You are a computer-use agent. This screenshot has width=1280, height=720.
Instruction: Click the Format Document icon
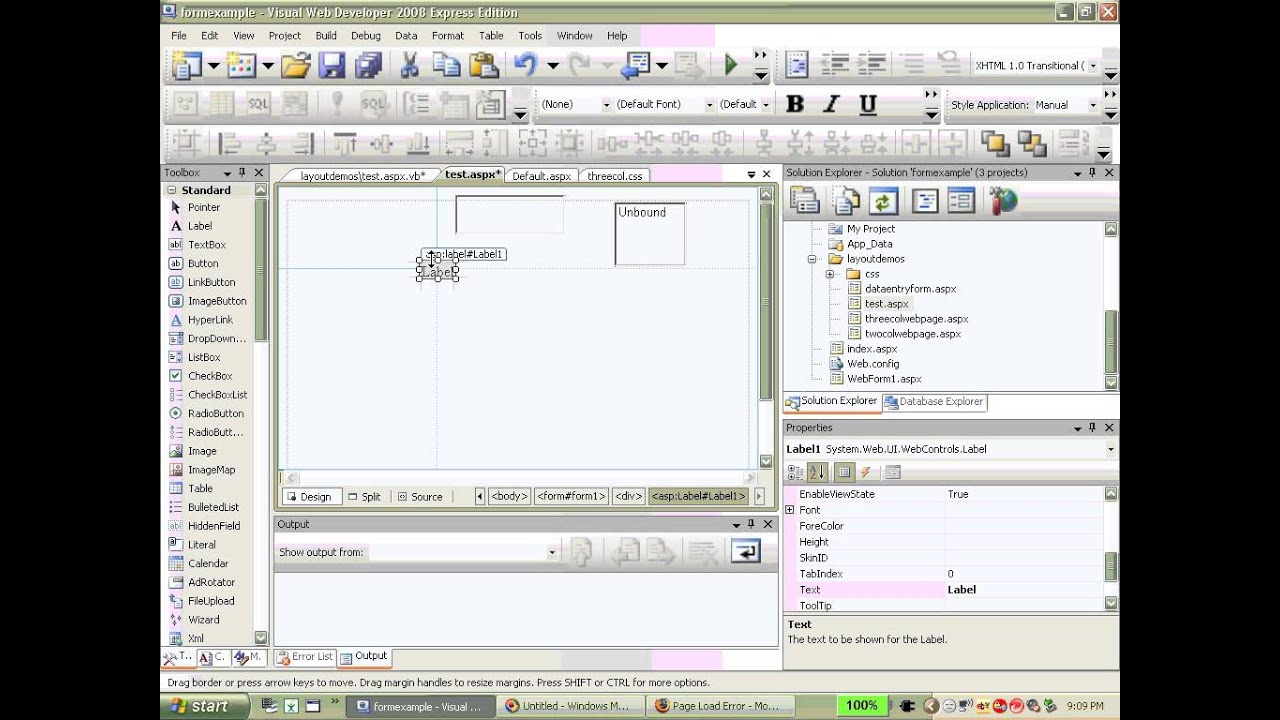pyautogui.click(x=797, y=66)
